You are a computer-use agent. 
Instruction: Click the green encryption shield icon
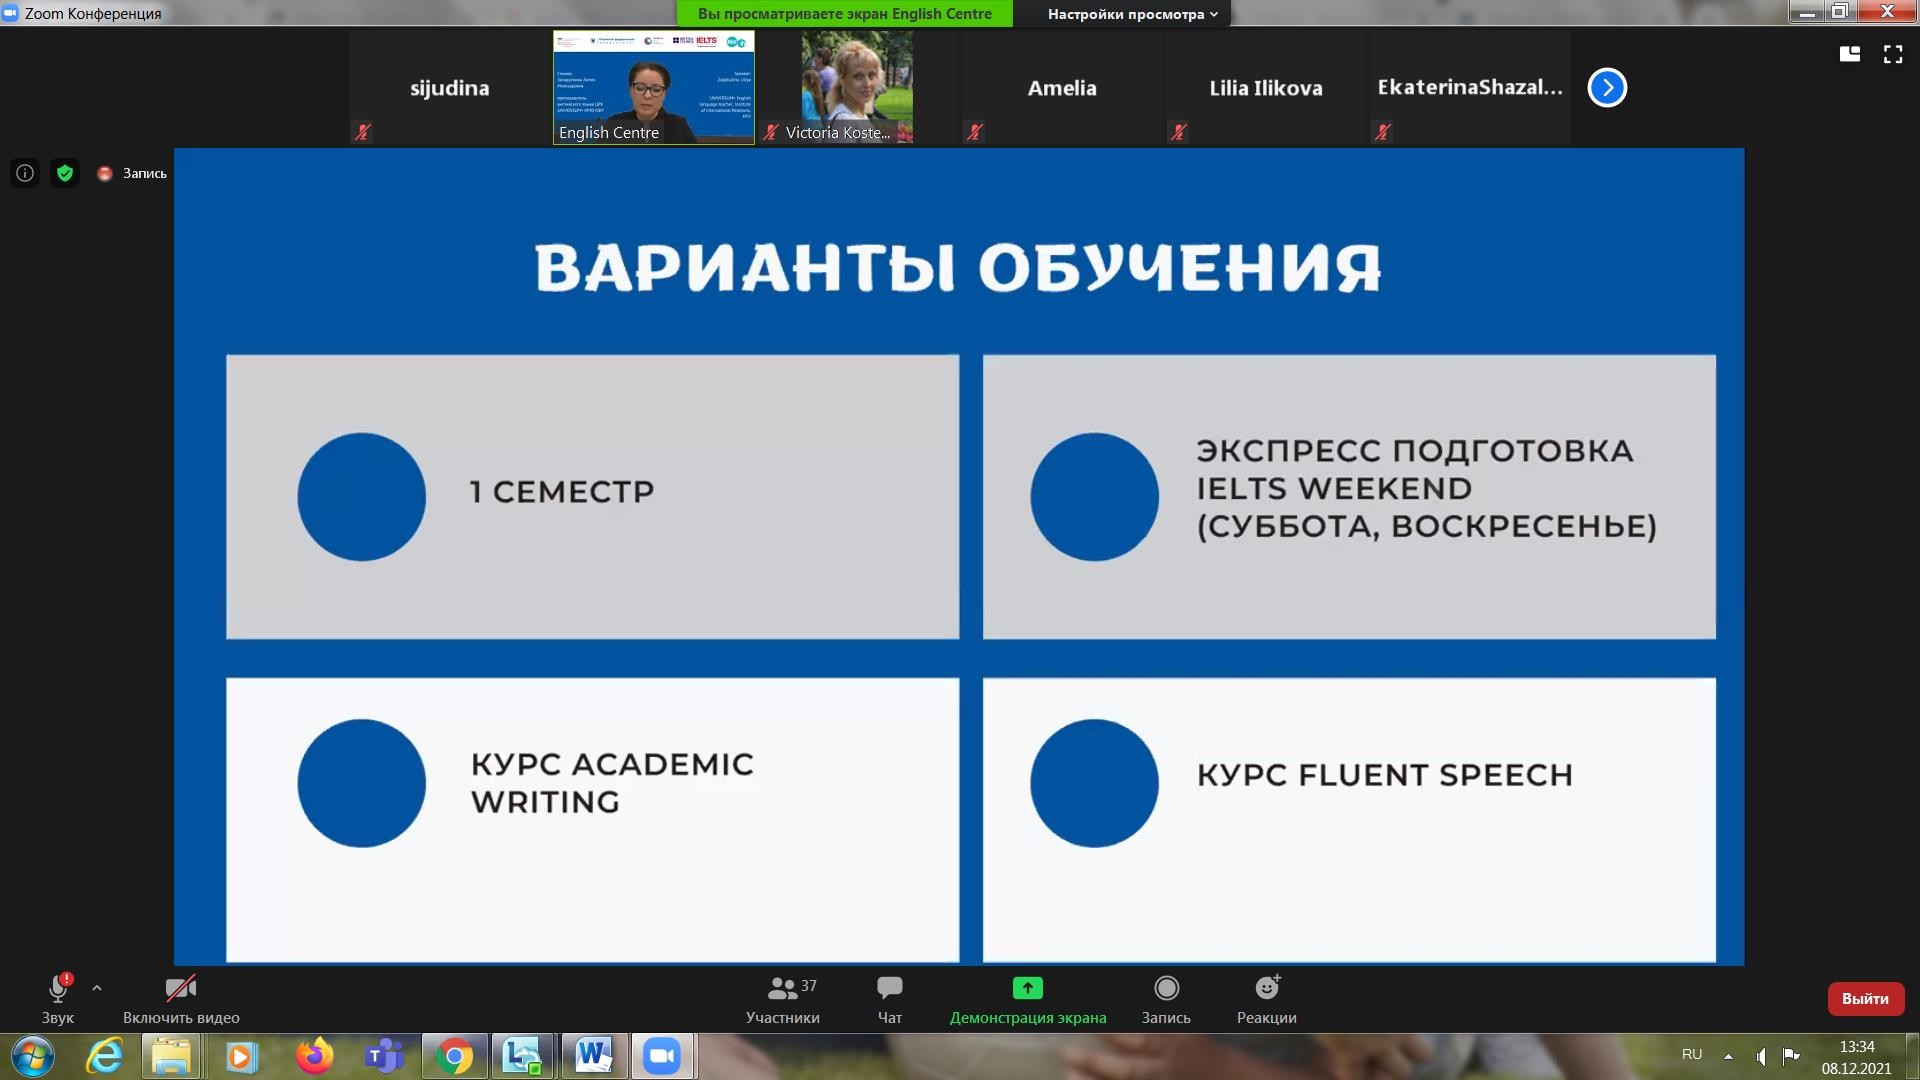(x=65, y=173)
